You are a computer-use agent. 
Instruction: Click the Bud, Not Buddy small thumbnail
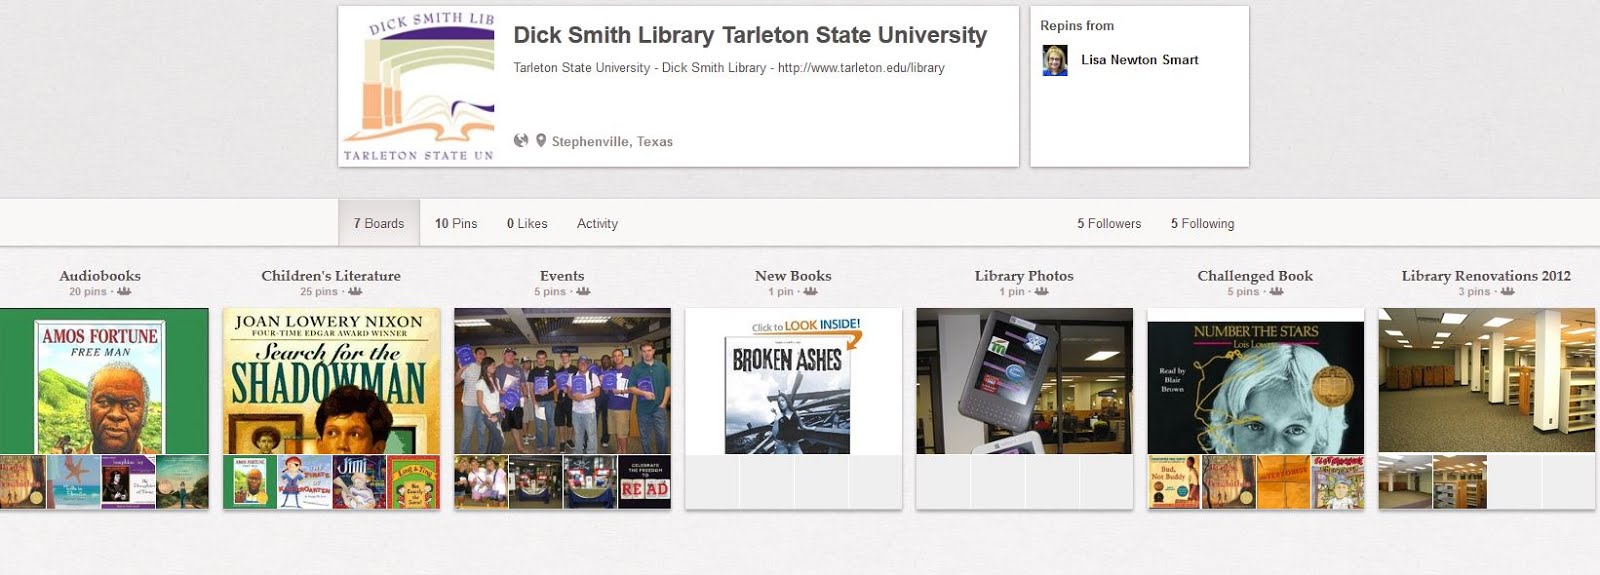(x=1174, y=482)
